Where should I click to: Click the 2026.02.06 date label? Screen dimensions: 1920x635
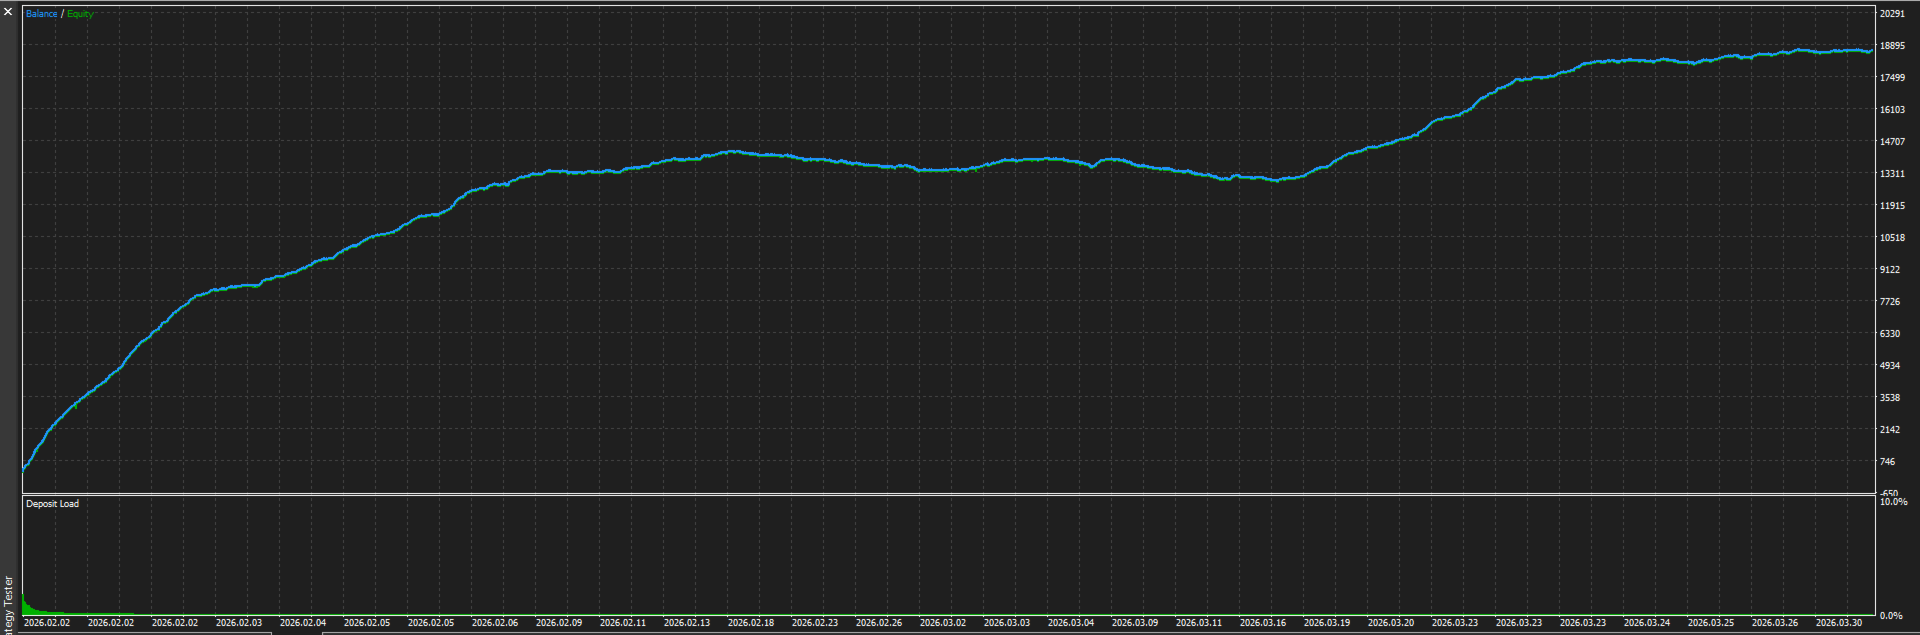click(495, 623)
